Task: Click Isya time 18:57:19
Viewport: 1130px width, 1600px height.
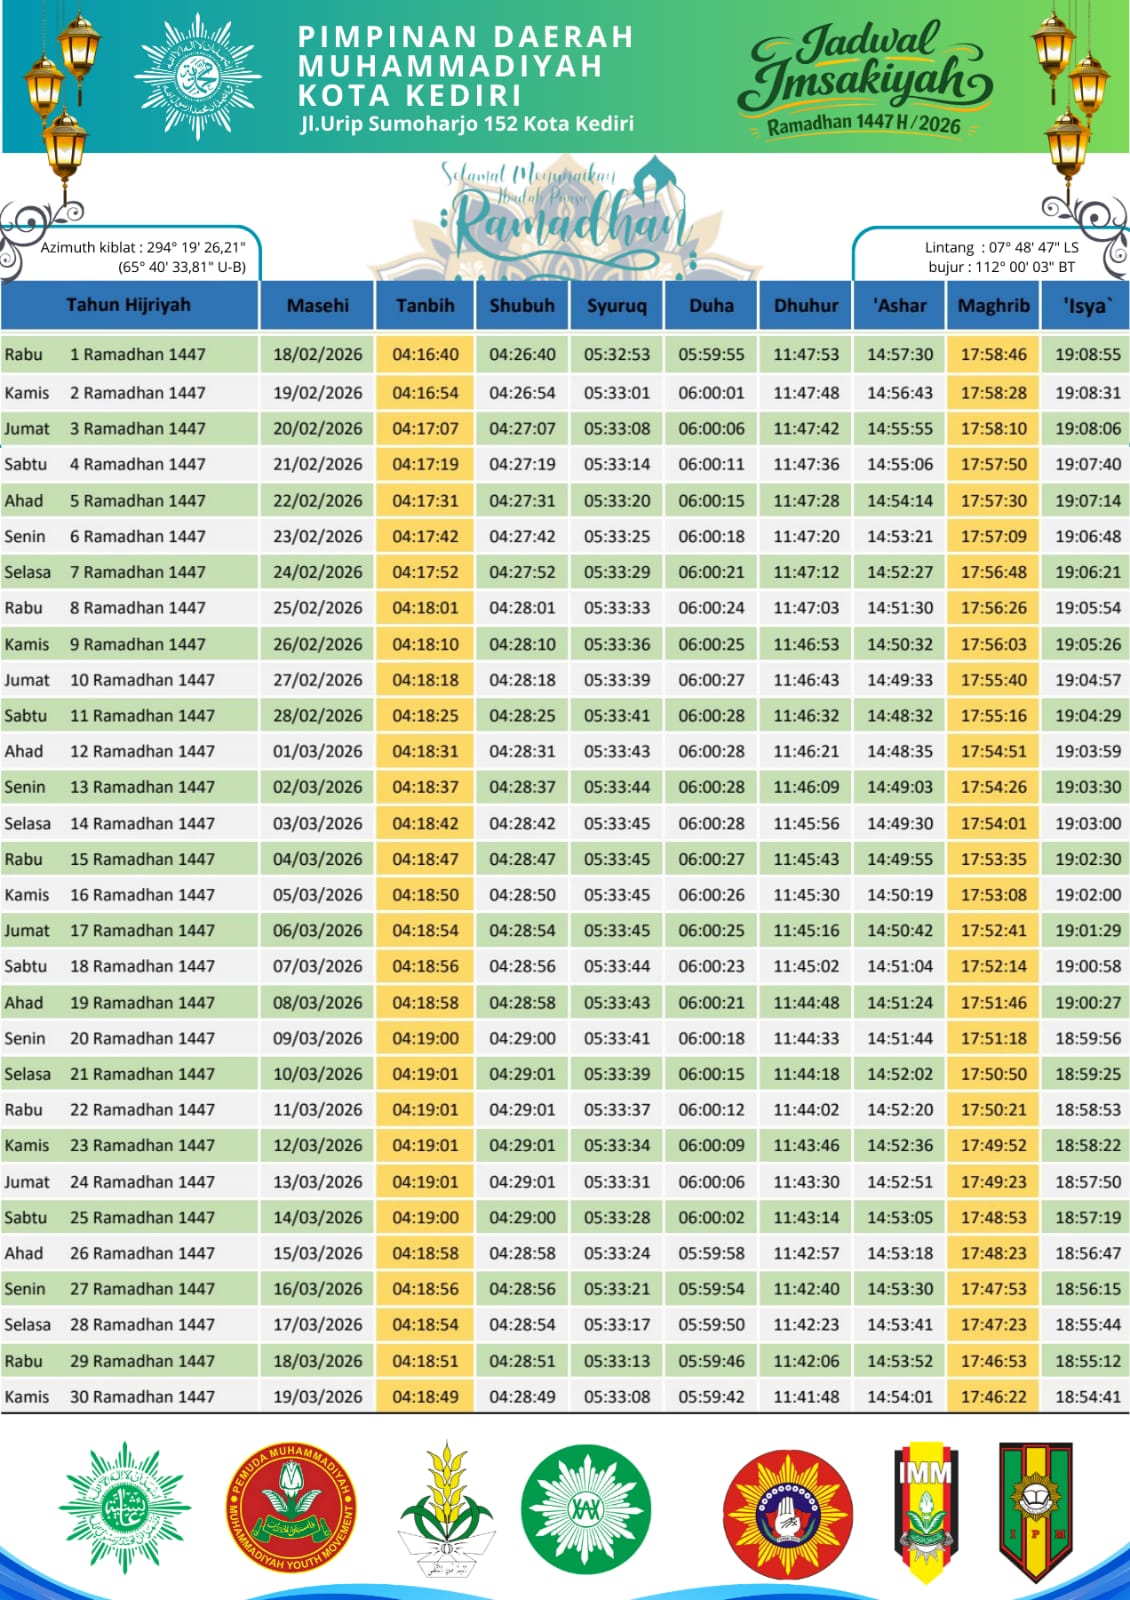Action: click(1088, 1217)
